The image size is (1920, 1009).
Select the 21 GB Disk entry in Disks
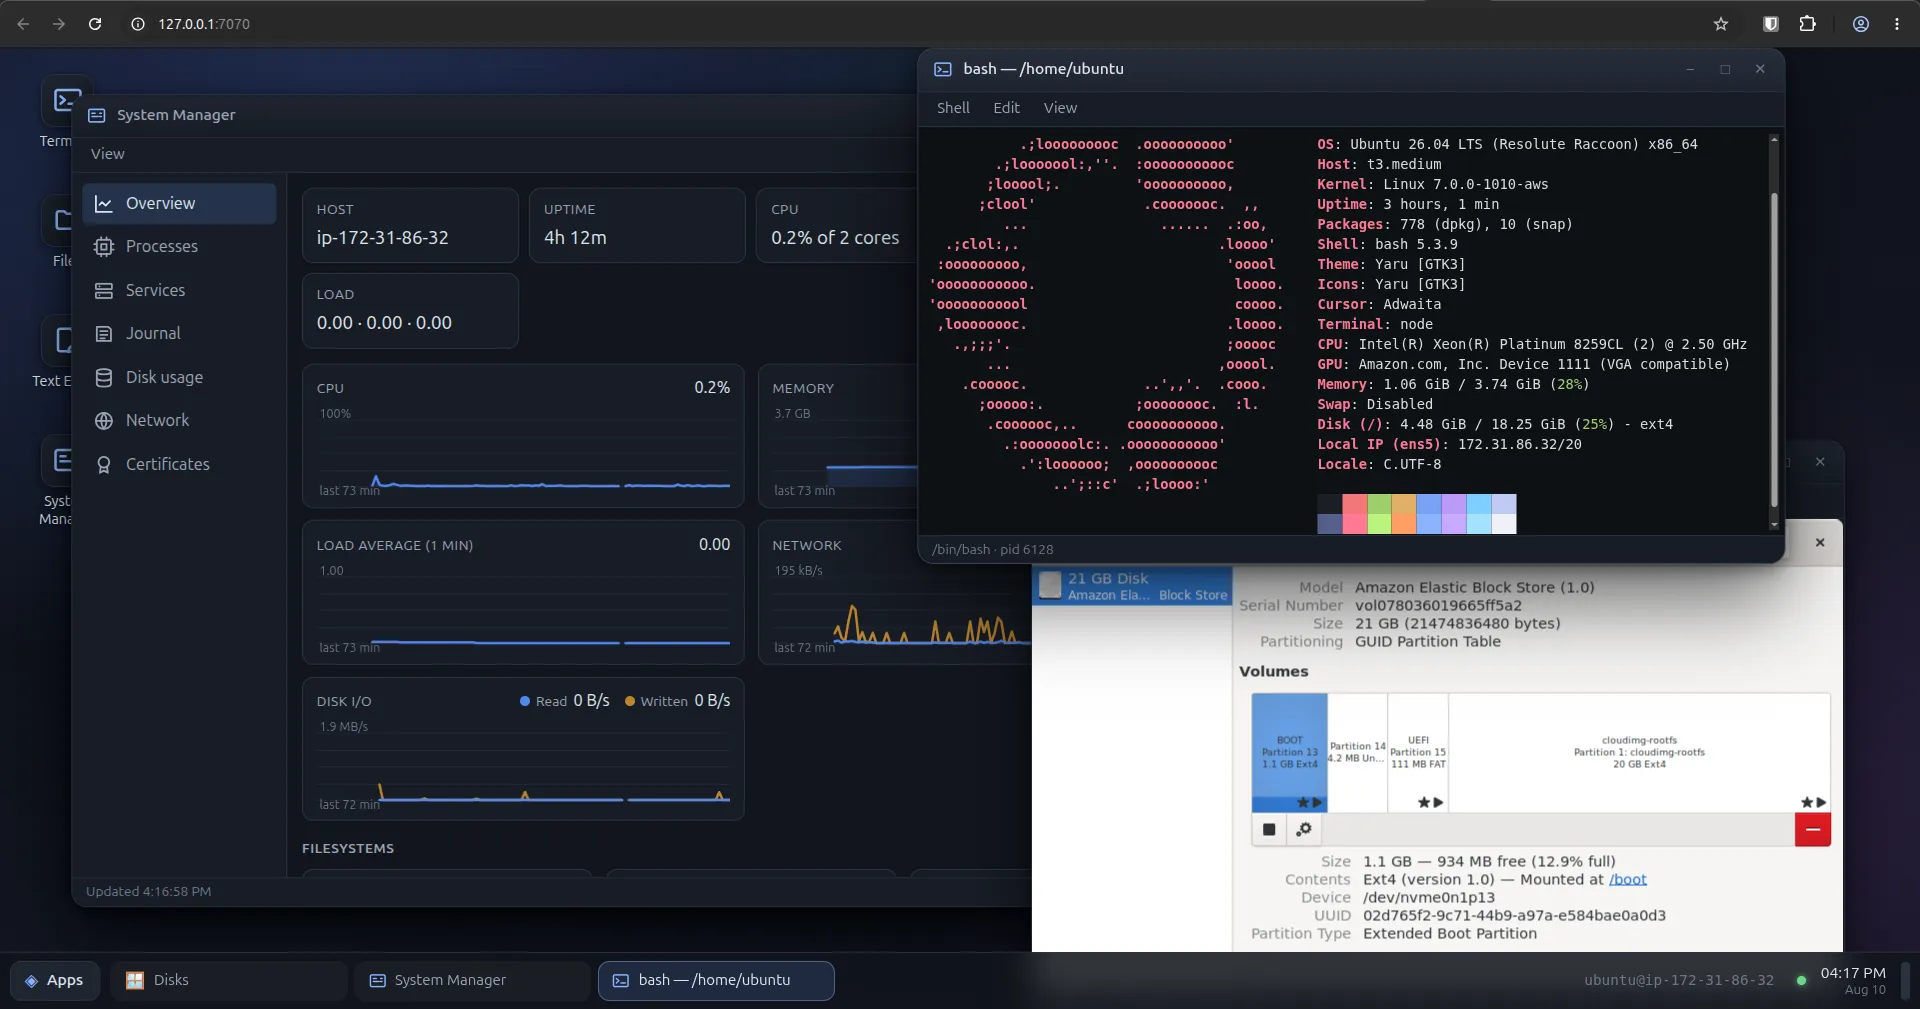click(1132, 586)
